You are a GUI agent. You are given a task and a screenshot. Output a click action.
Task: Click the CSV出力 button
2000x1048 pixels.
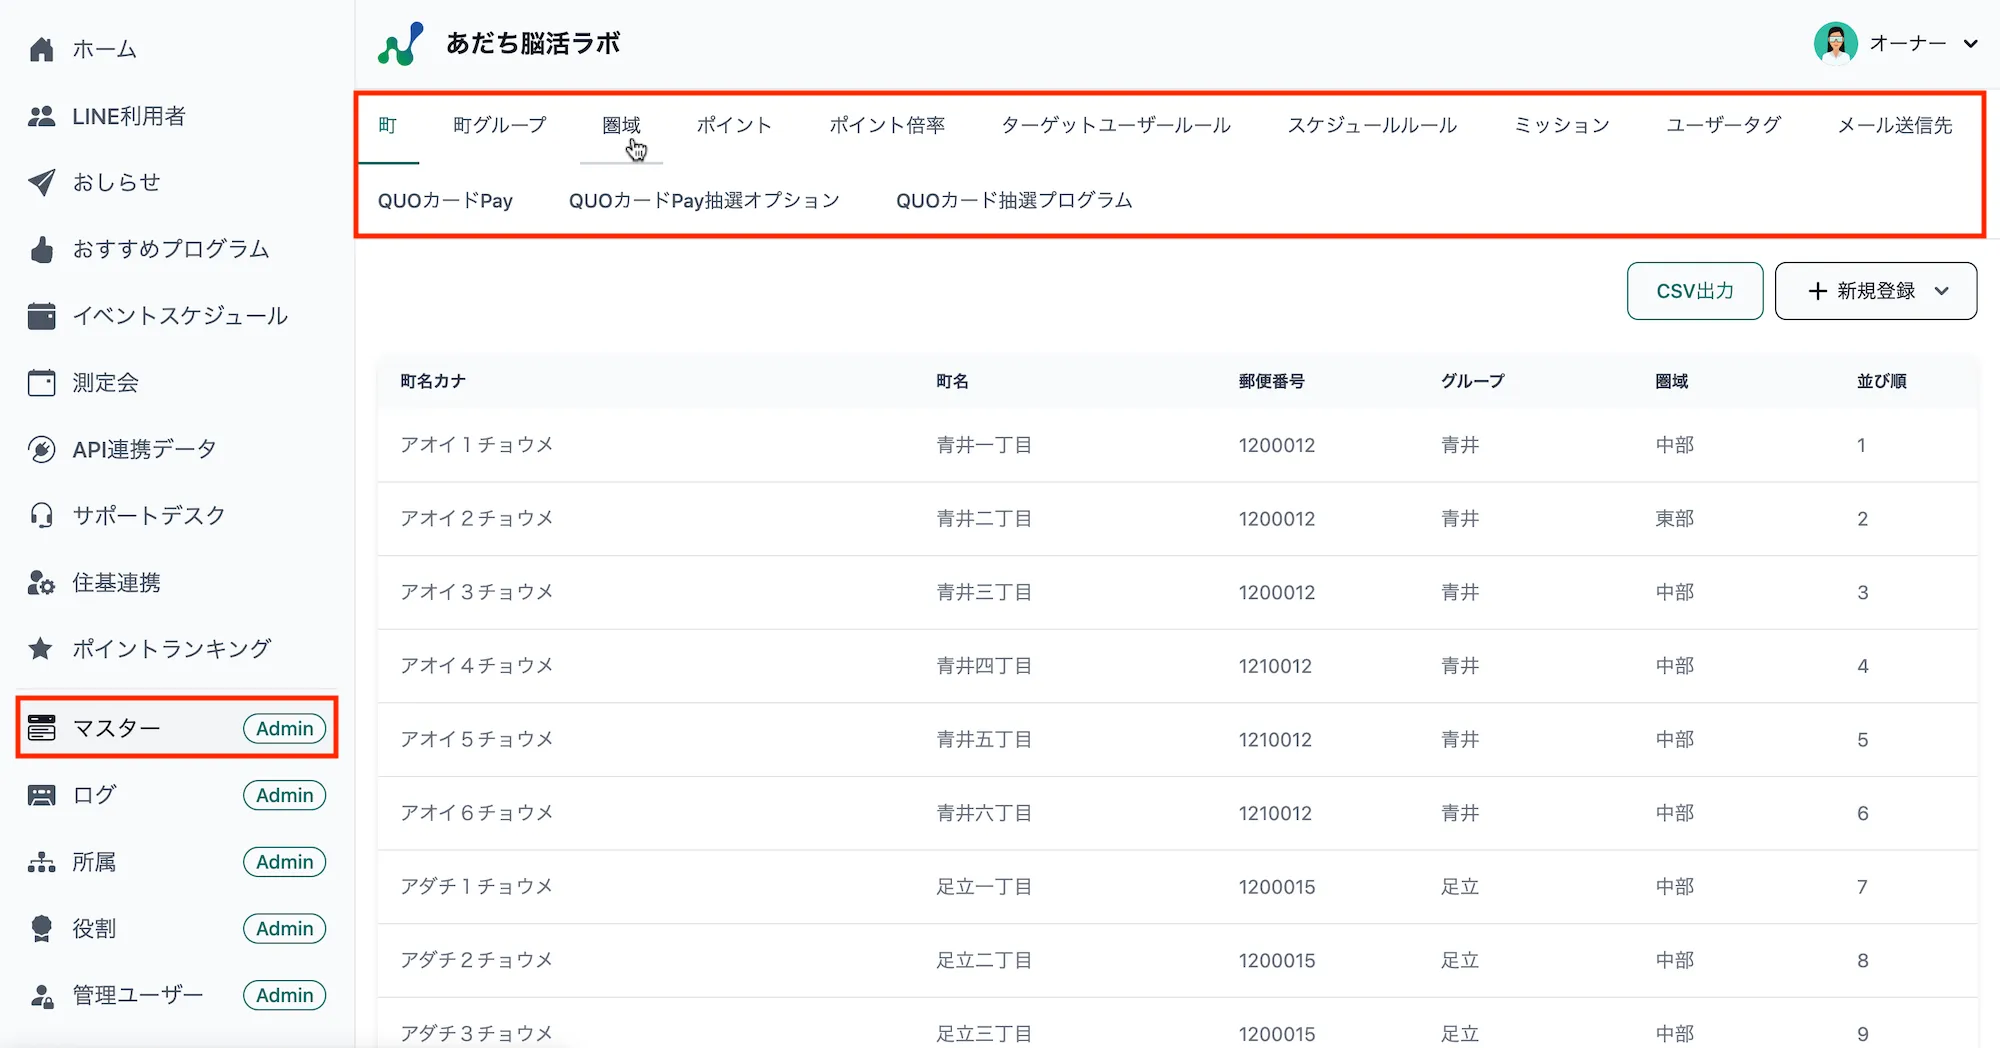pyautogui.click(x=1694, y=291)
